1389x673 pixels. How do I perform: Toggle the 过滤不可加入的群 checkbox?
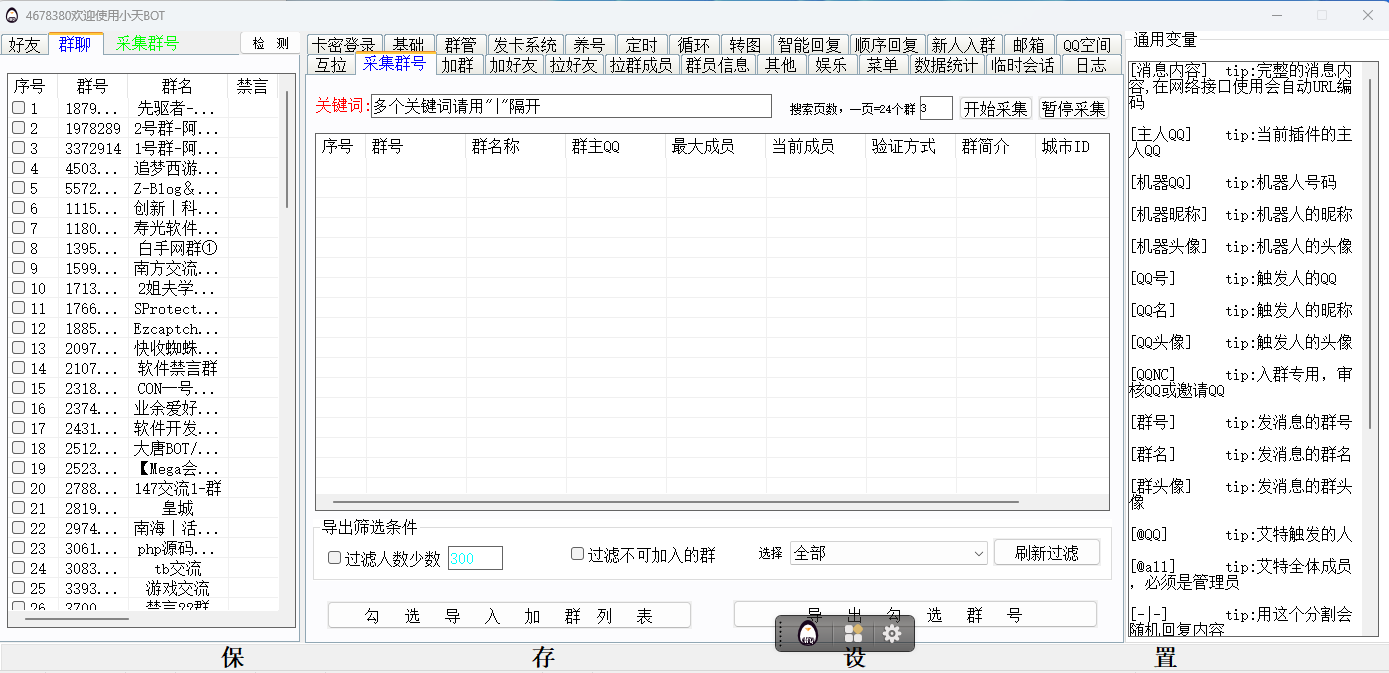pyautogui.click(x=577, y=554)
